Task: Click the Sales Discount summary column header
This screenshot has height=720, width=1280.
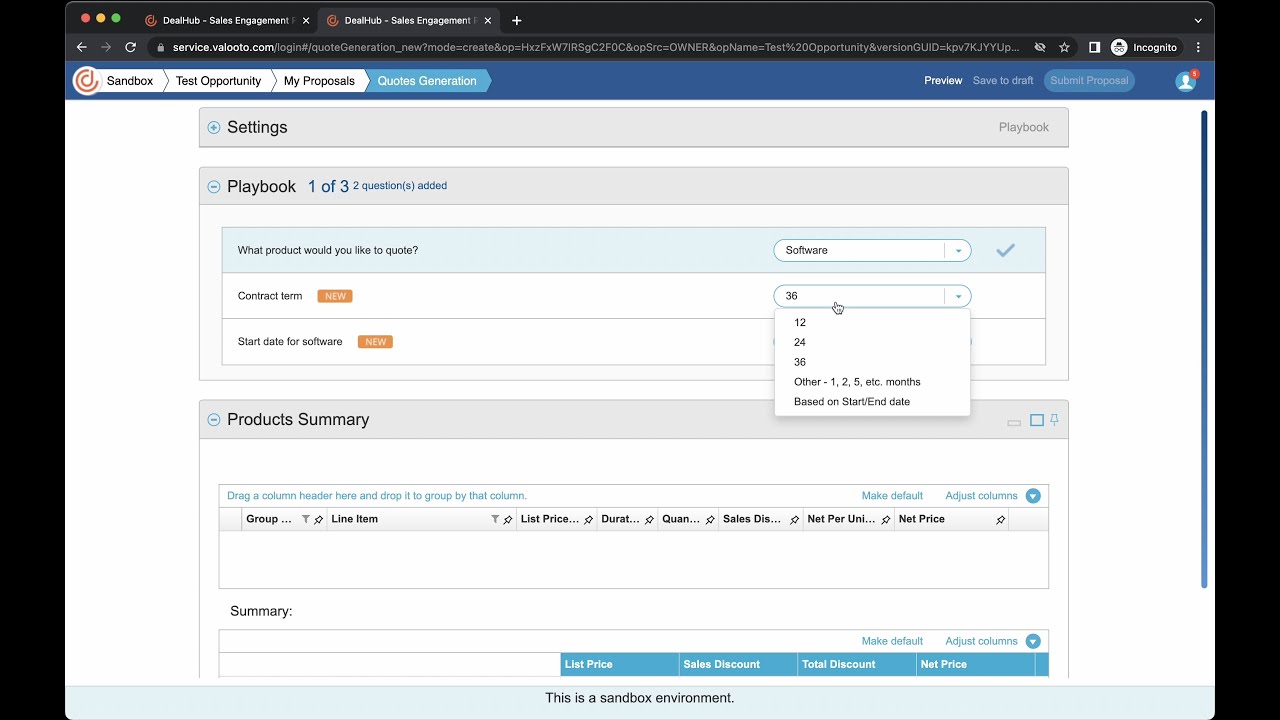Action: [x=738, y=665]
